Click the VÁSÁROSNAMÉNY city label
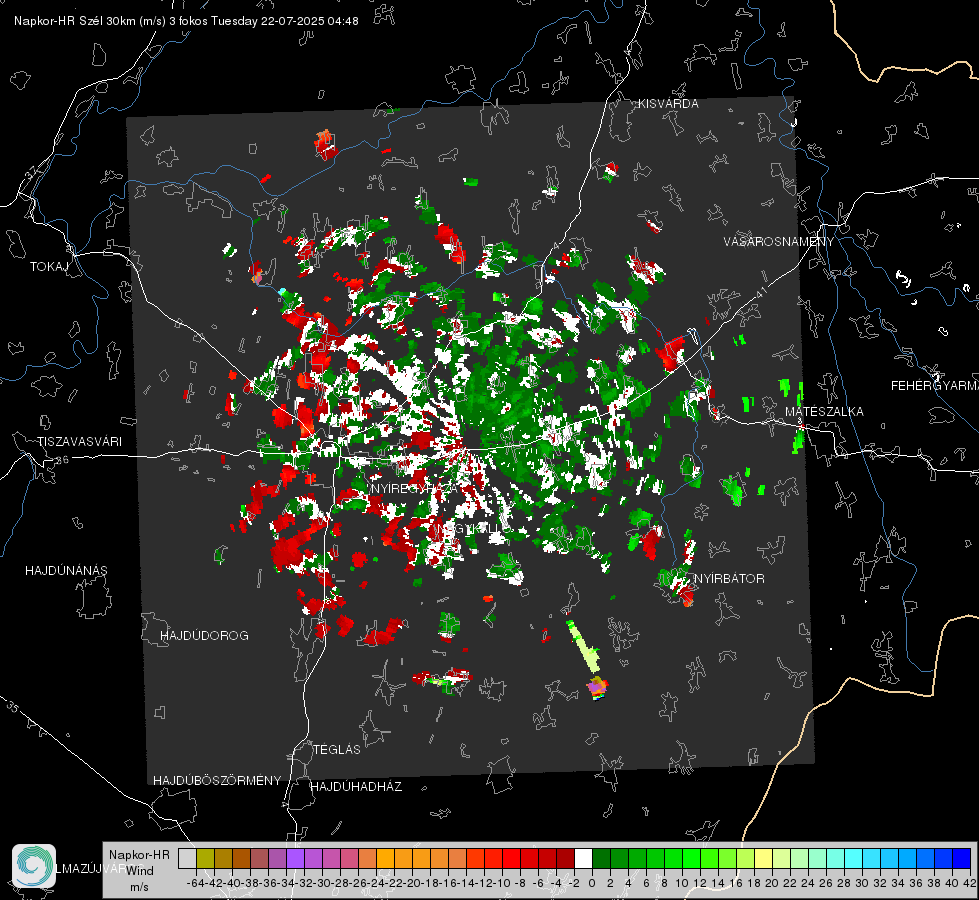979x900 pixels. click(779, 242)
